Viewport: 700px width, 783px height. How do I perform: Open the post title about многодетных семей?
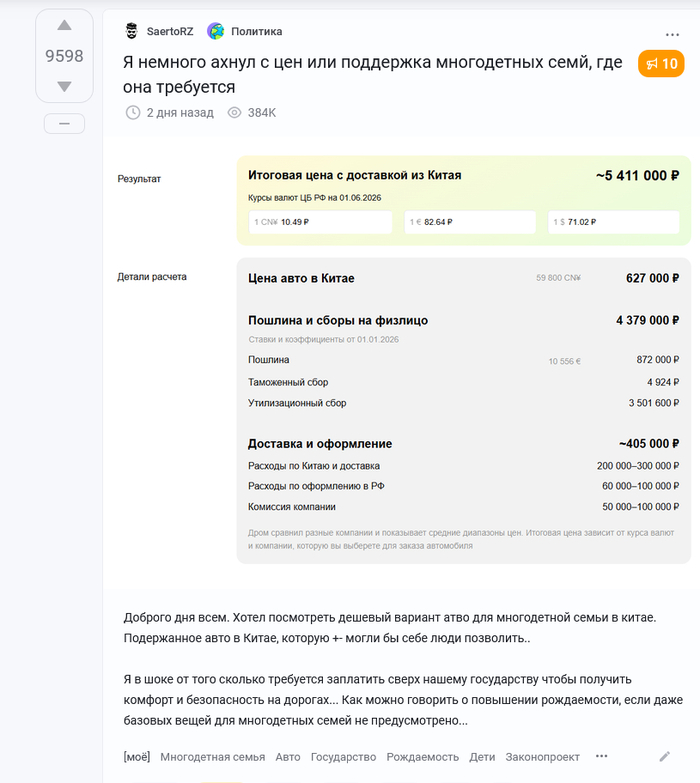pyautogui.click(x=372, y=74)
